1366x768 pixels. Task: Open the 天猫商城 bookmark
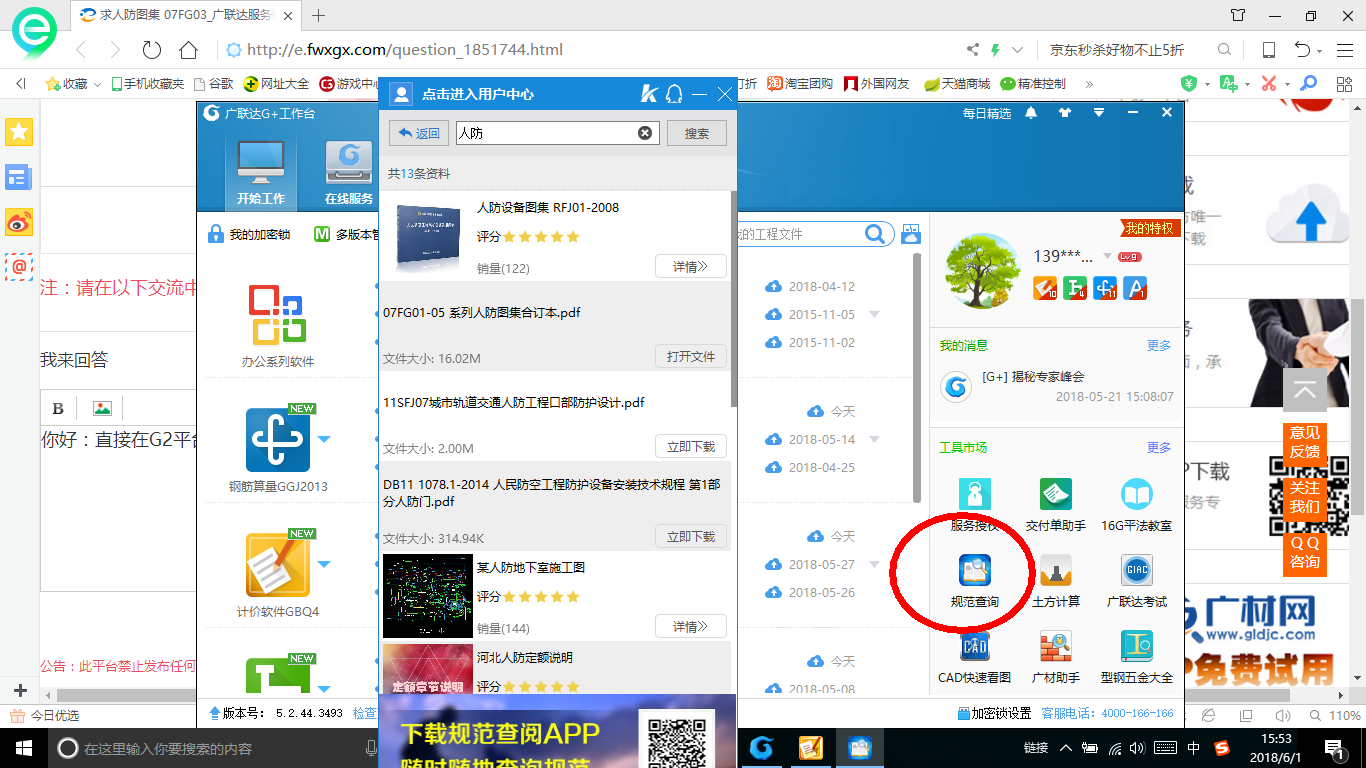pos(957,84)
